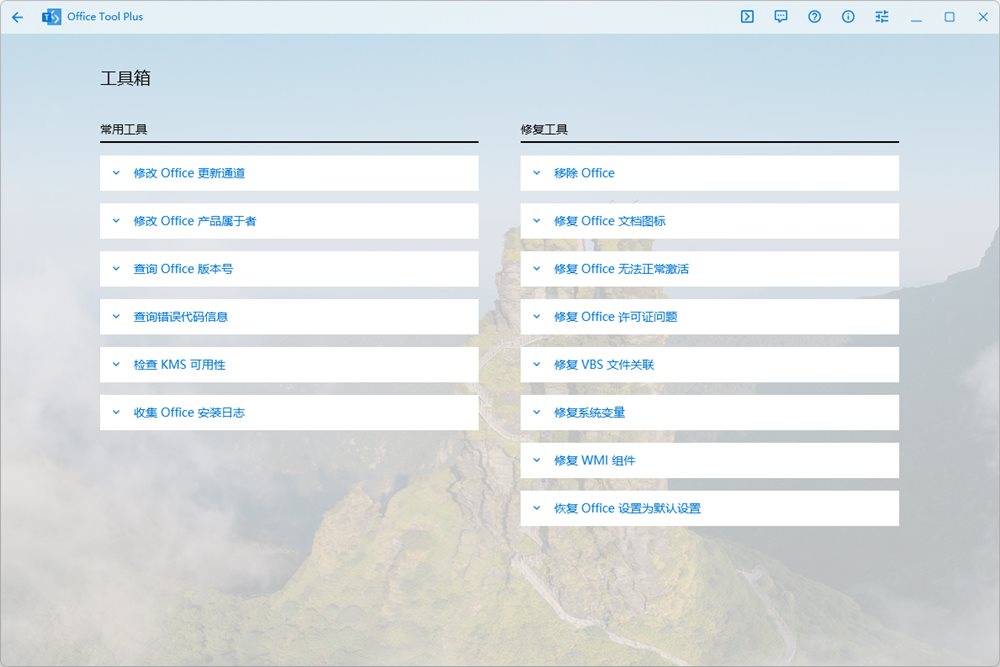The width and height of the screenshot is (1000, 667).
Task: Expand 修改 Office 产品属于者 panel
Action: [289, 221]
